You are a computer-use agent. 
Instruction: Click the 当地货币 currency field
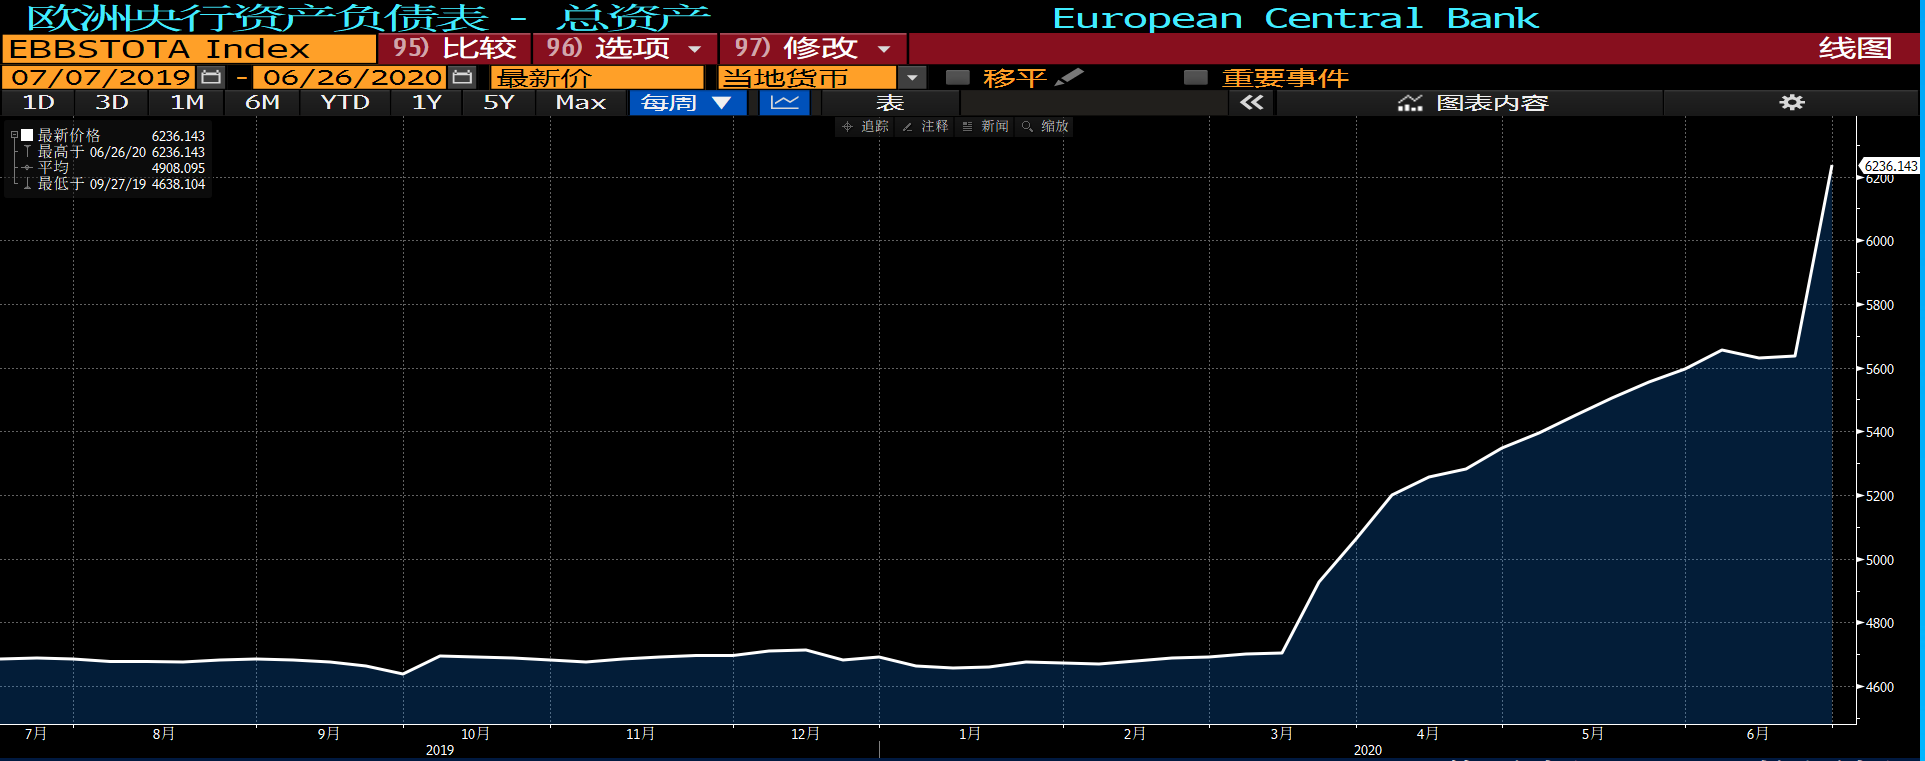pos(808,77)
